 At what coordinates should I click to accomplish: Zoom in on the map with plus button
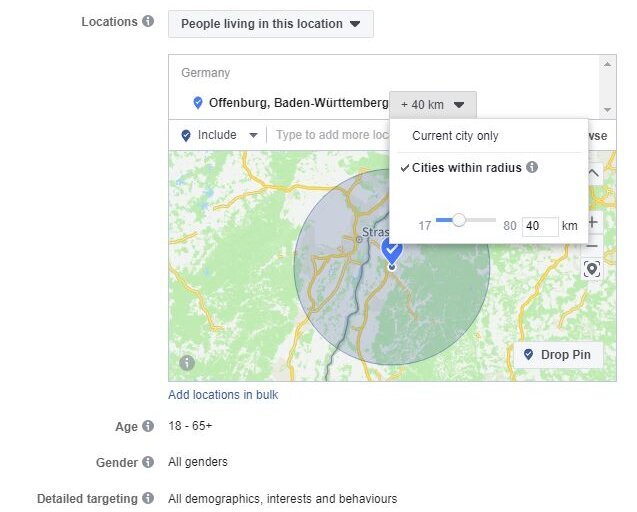592,222
